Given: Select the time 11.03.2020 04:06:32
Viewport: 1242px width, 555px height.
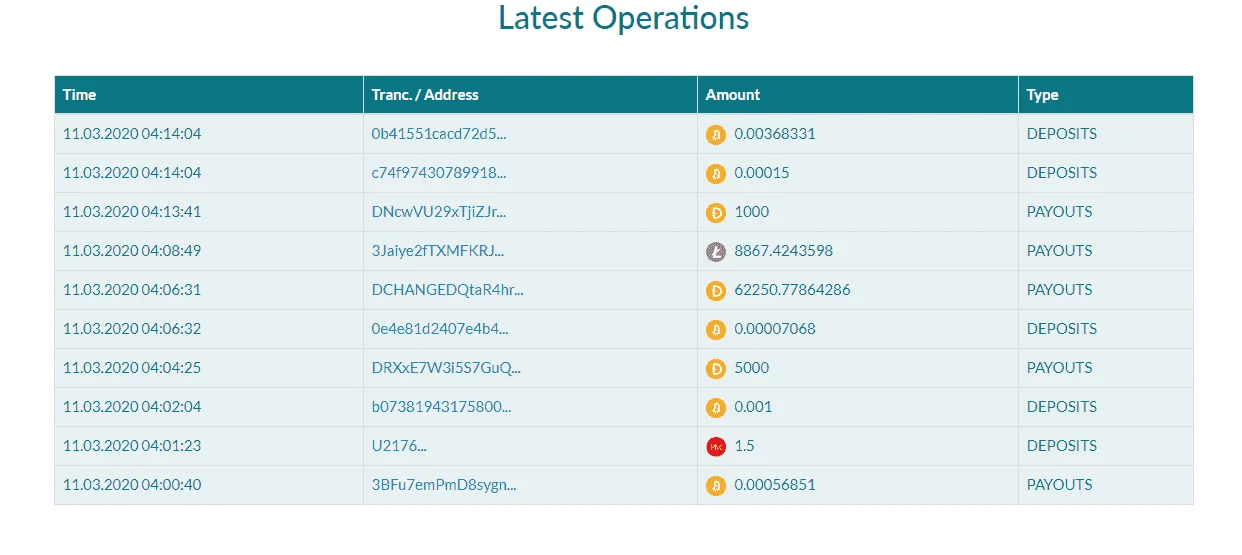Looking at the screenshot, I should pyautogui.click(x=132, y=329).
